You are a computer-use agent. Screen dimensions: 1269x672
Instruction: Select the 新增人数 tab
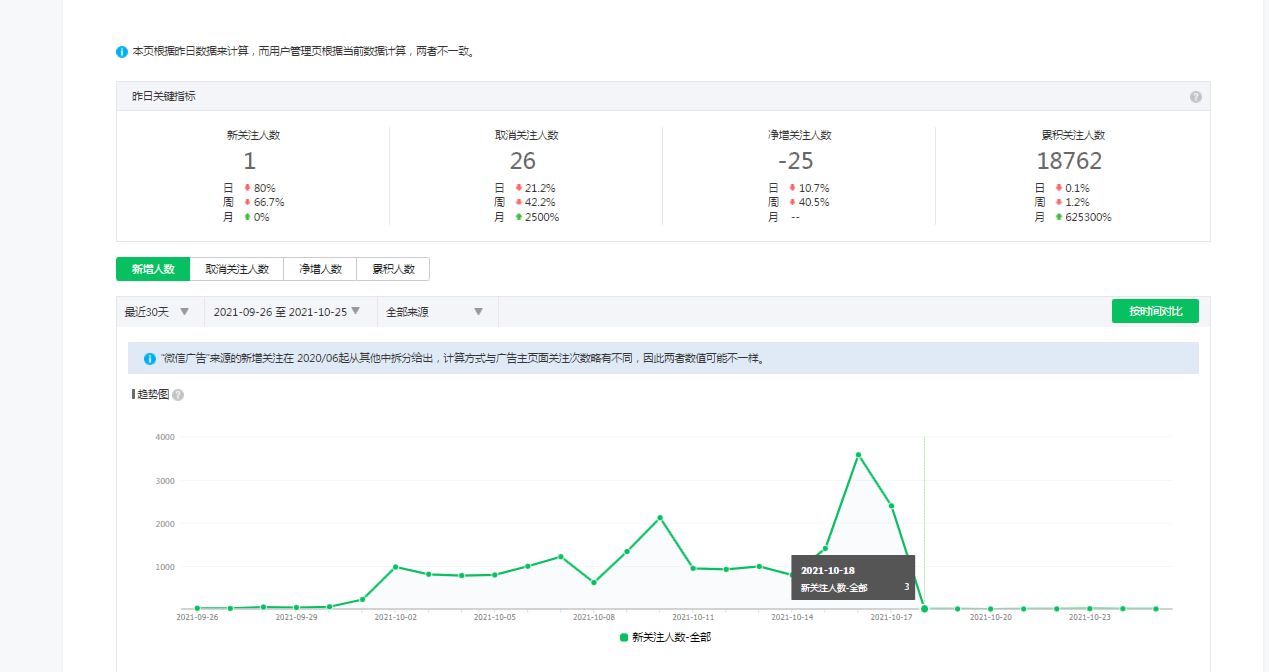coord(153,269)
